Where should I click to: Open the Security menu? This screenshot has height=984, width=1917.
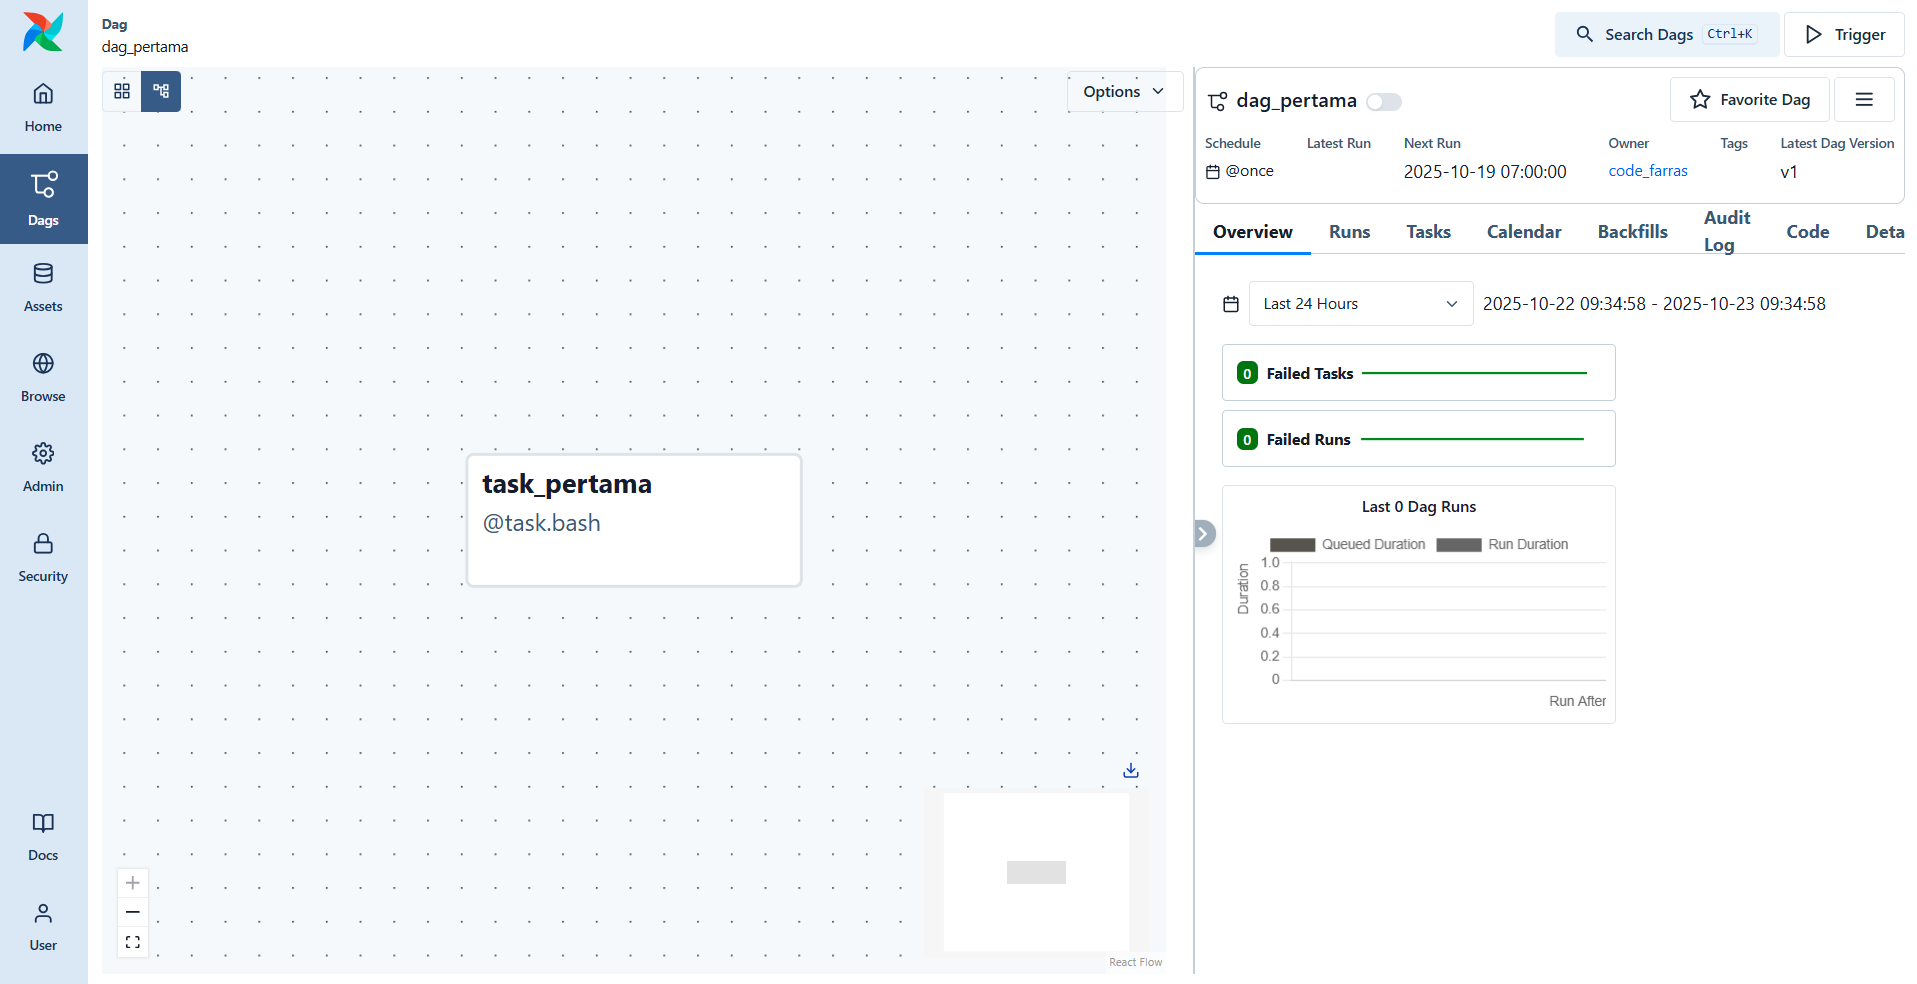click(x=43, y=558)
